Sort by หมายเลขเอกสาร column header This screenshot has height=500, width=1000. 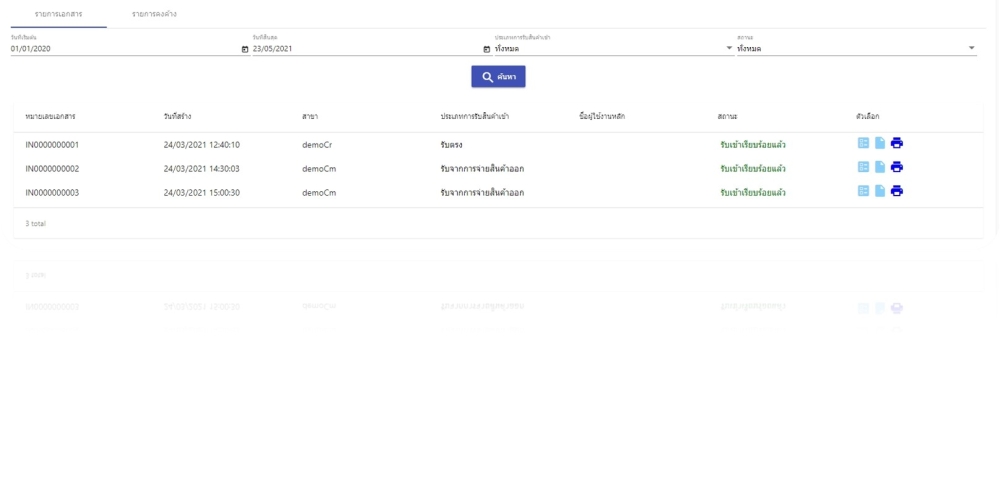pyautogui.click(x=52, y=117)
